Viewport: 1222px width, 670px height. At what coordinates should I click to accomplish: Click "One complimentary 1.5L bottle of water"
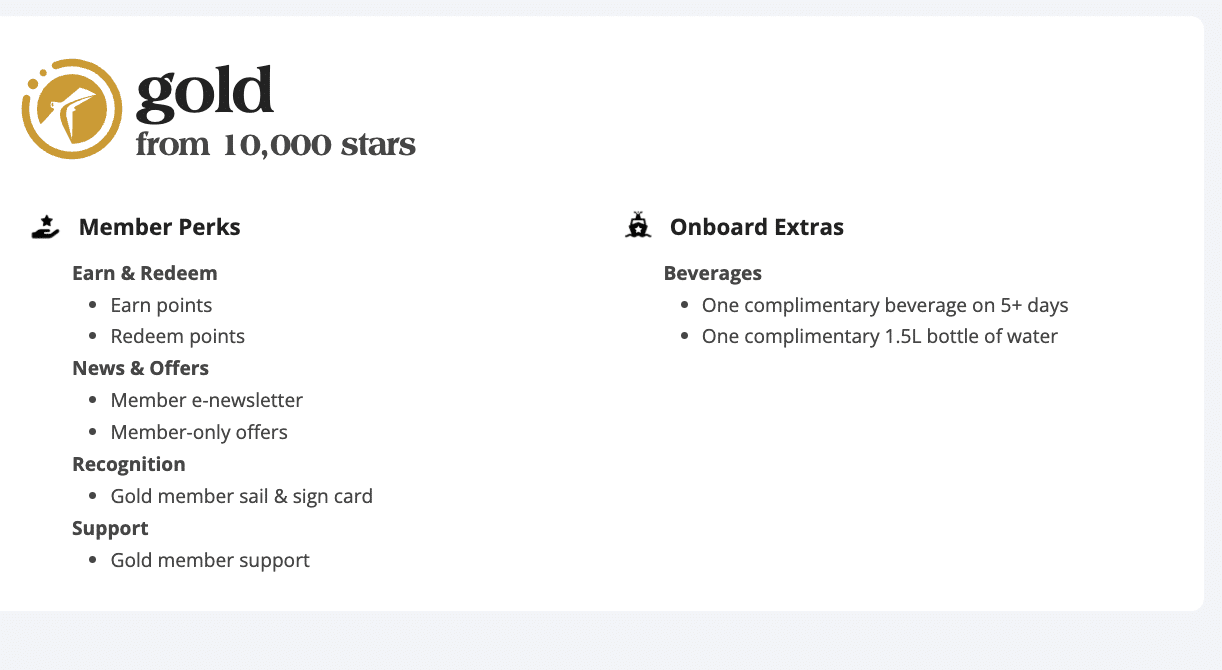(880, 336)
